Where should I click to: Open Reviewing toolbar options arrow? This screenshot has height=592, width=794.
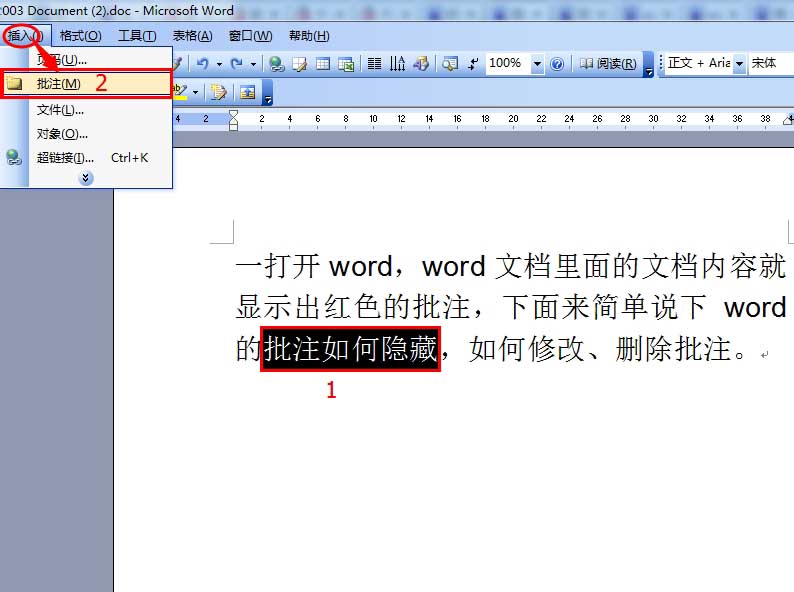click(x=268, y=93)
